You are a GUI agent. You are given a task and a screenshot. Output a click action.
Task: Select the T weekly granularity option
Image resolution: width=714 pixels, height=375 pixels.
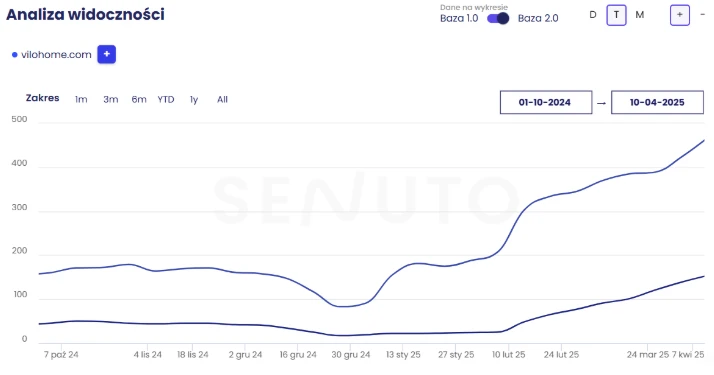click(616, 15)
